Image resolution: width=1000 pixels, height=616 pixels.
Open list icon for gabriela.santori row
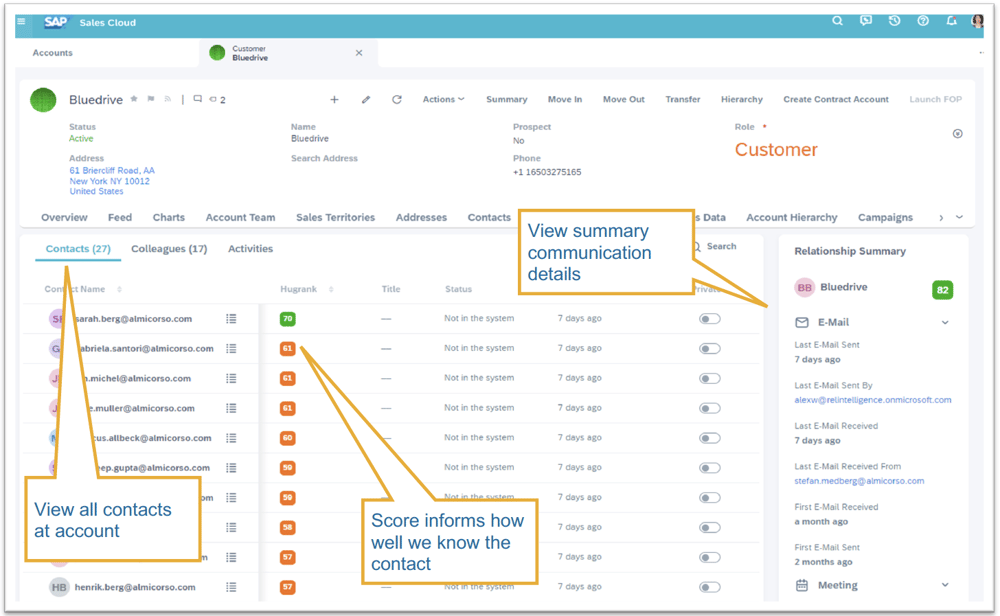(x=231, y=349)
